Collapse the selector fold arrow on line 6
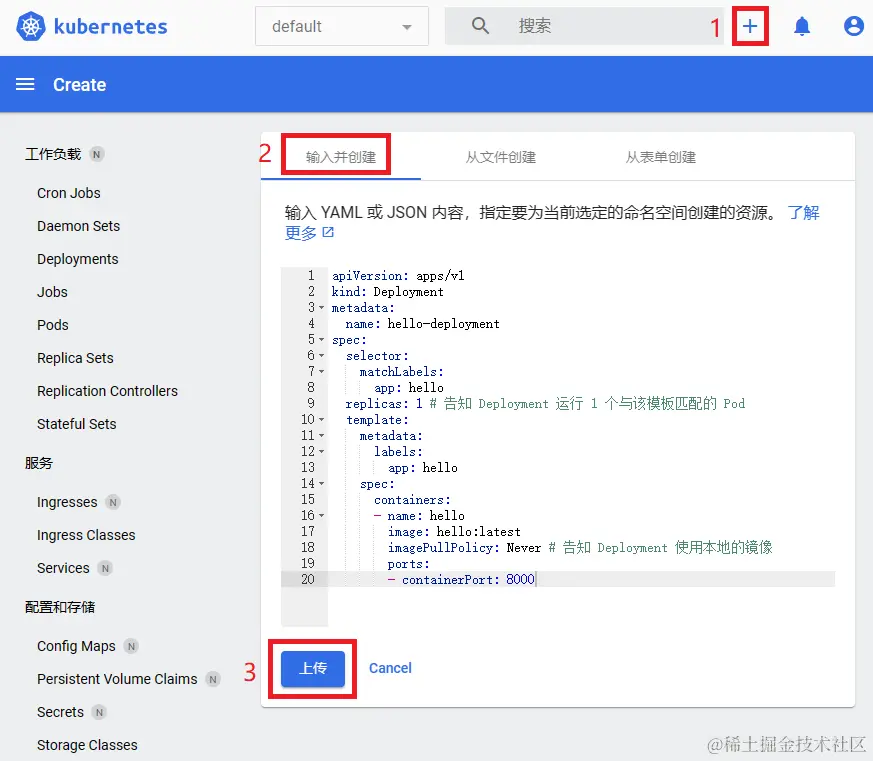 click(x=321, y=356)
